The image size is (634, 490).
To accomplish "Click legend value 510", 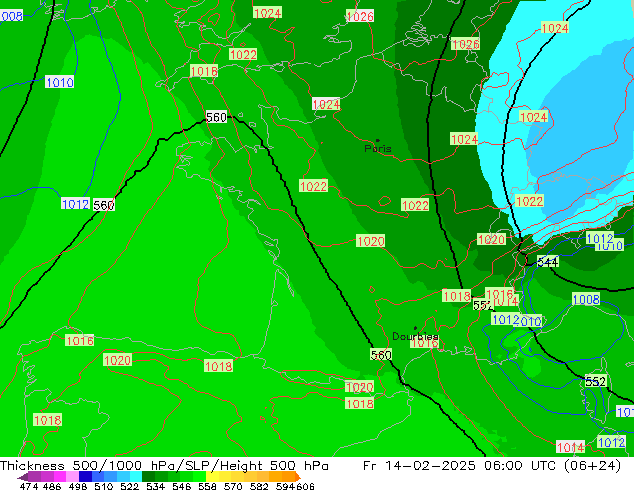I will tap(104, 486).
